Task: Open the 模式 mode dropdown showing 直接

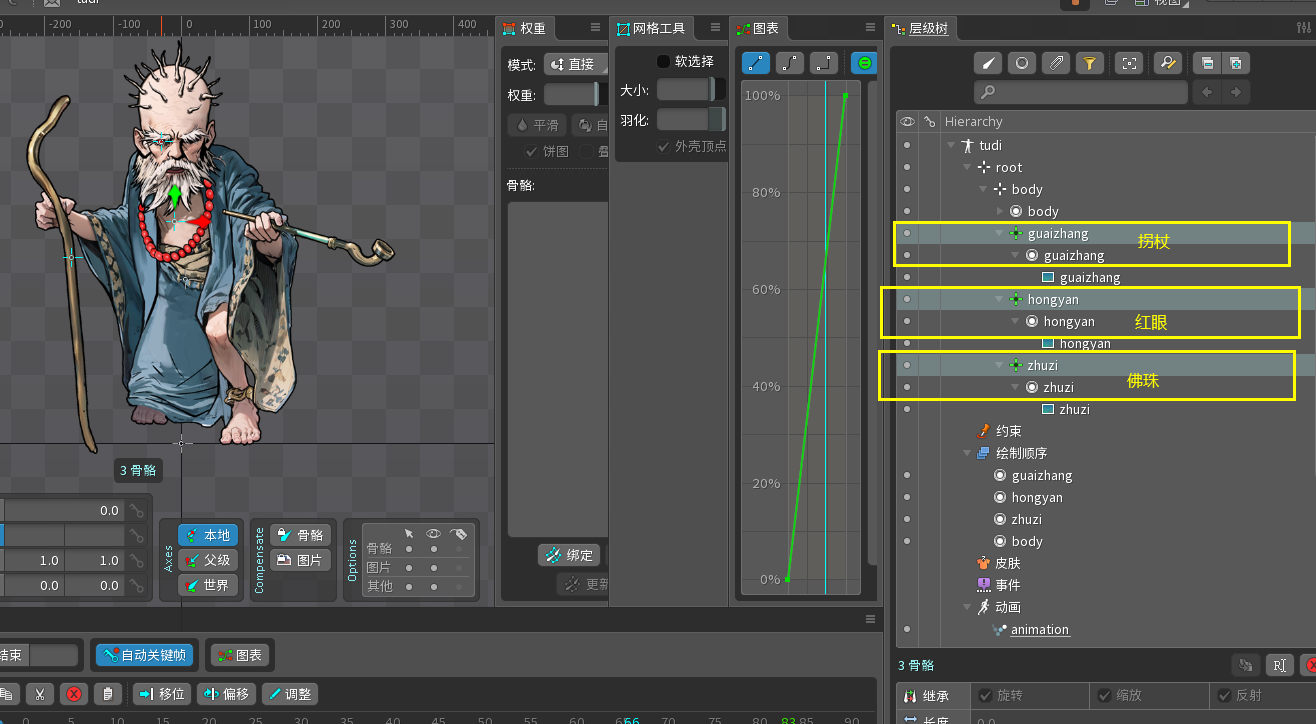Action: coord(576,65)
